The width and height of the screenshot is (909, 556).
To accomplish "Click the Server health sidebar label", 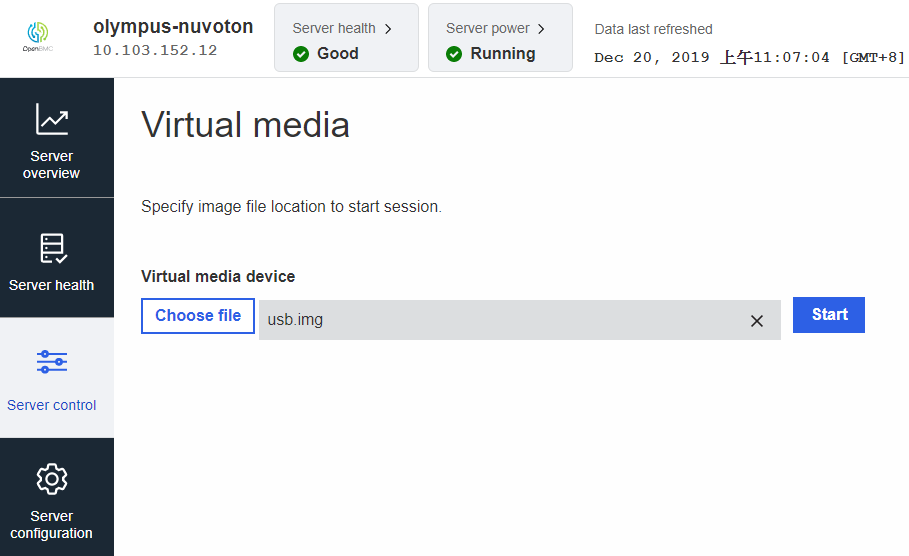I will tap(52, 285).
